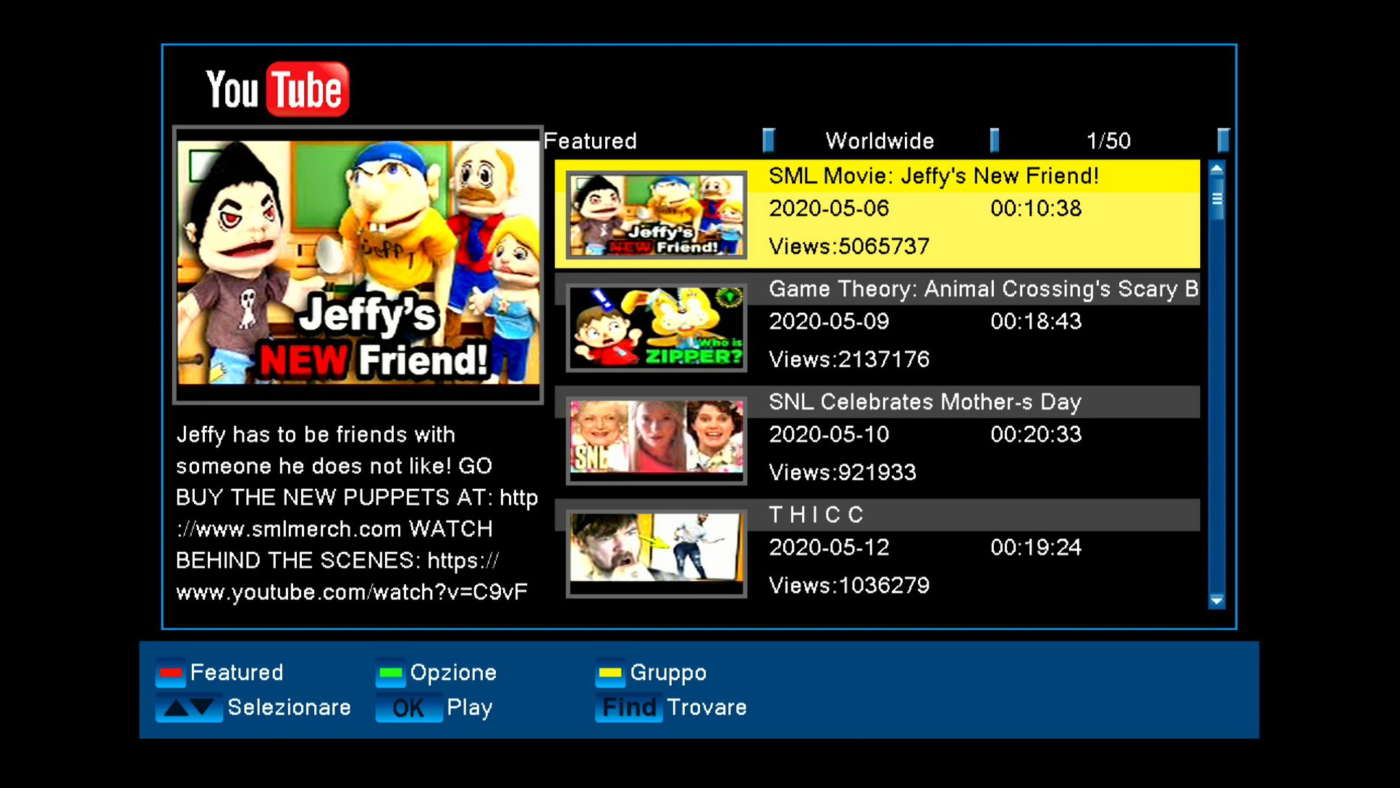Click the duration 00:19:24
Viewport: 1400px width, 788px height.
1036,548
